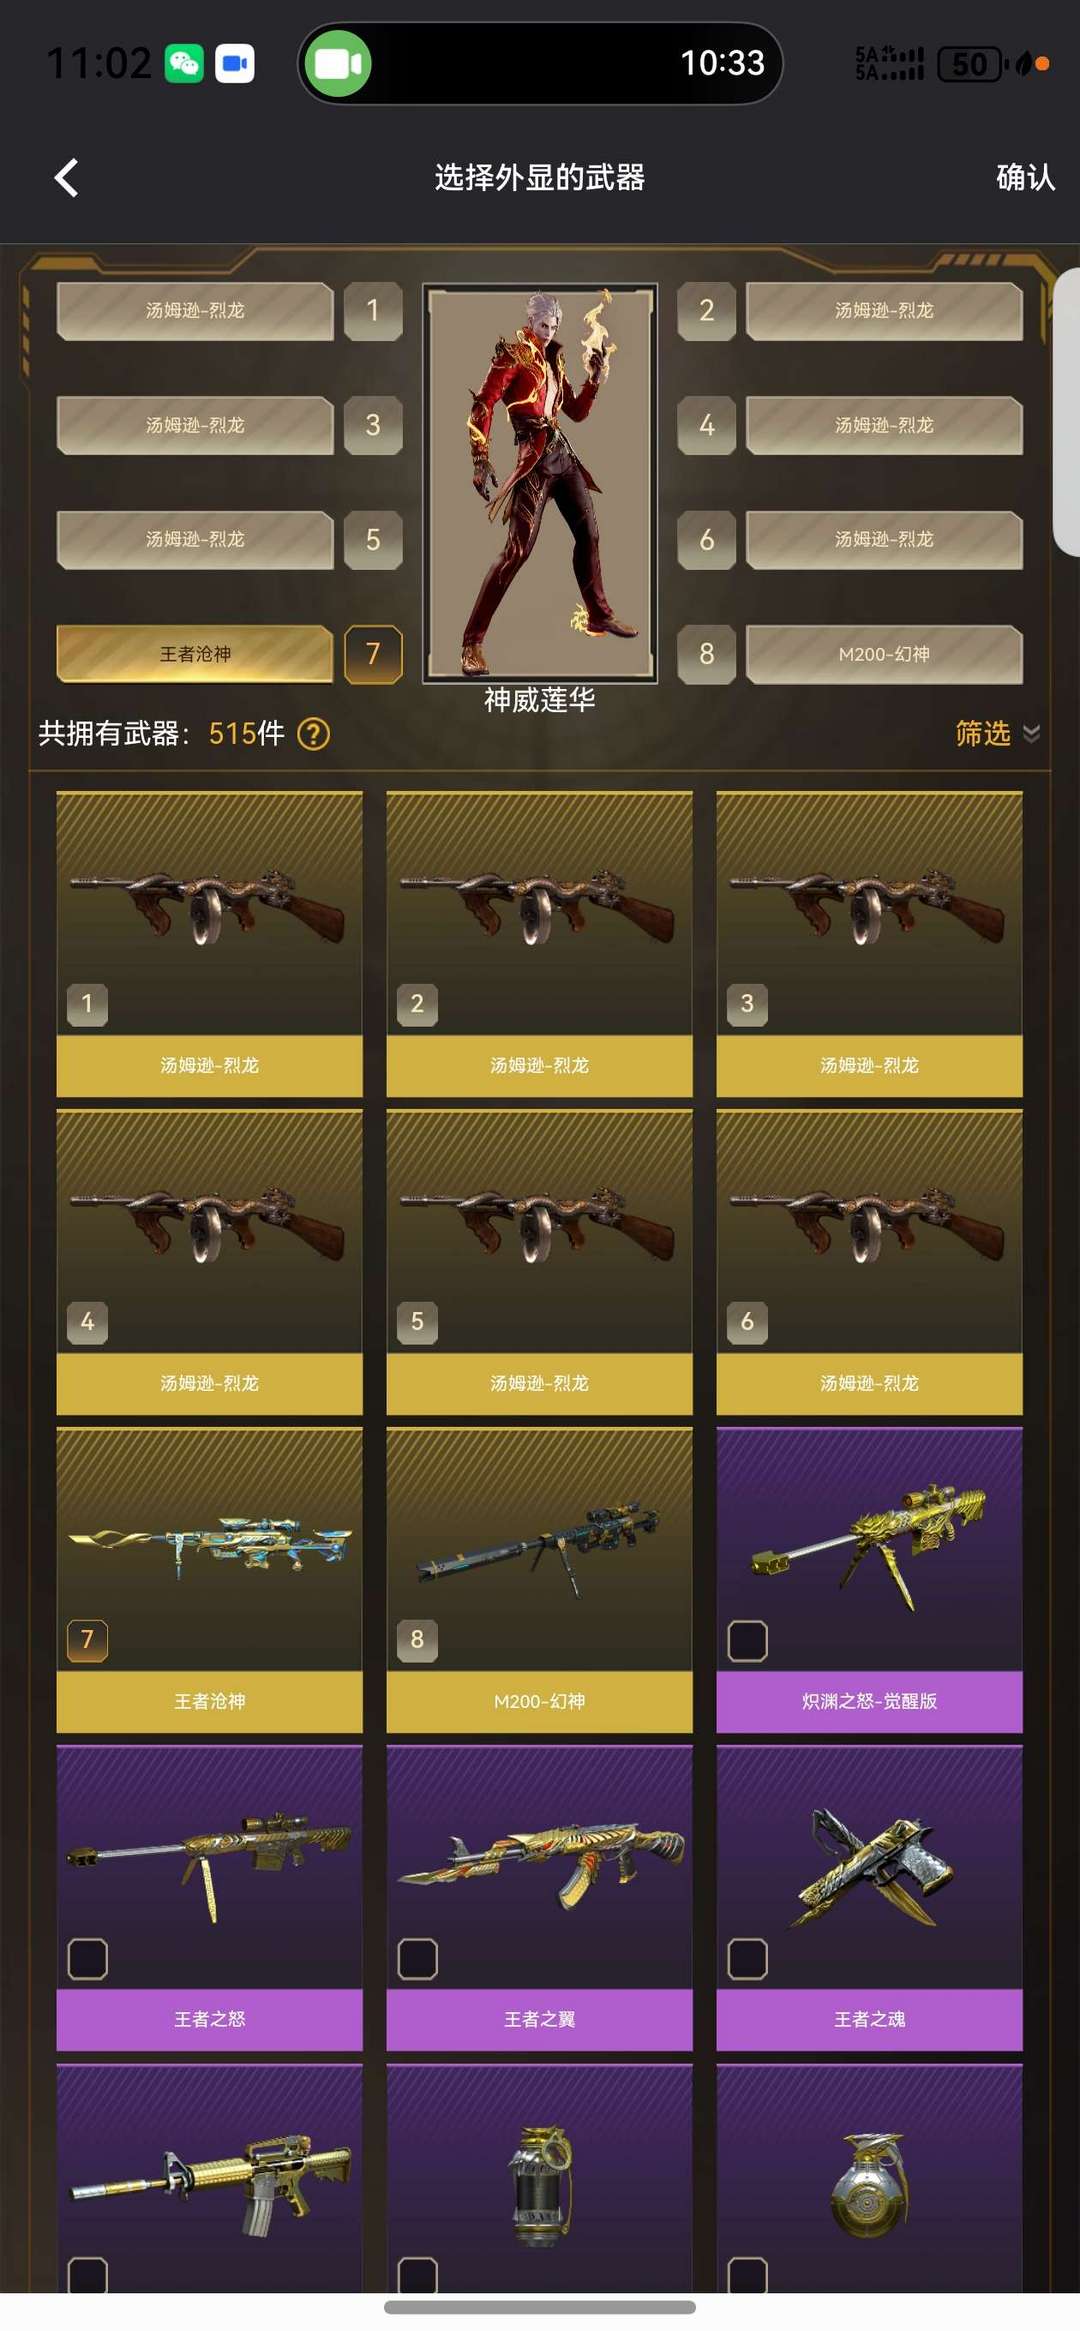Tap the green FaceTime call pill icon
Image resolution: width=1080 pixels, height=2331 pixels.
point(338,64)
